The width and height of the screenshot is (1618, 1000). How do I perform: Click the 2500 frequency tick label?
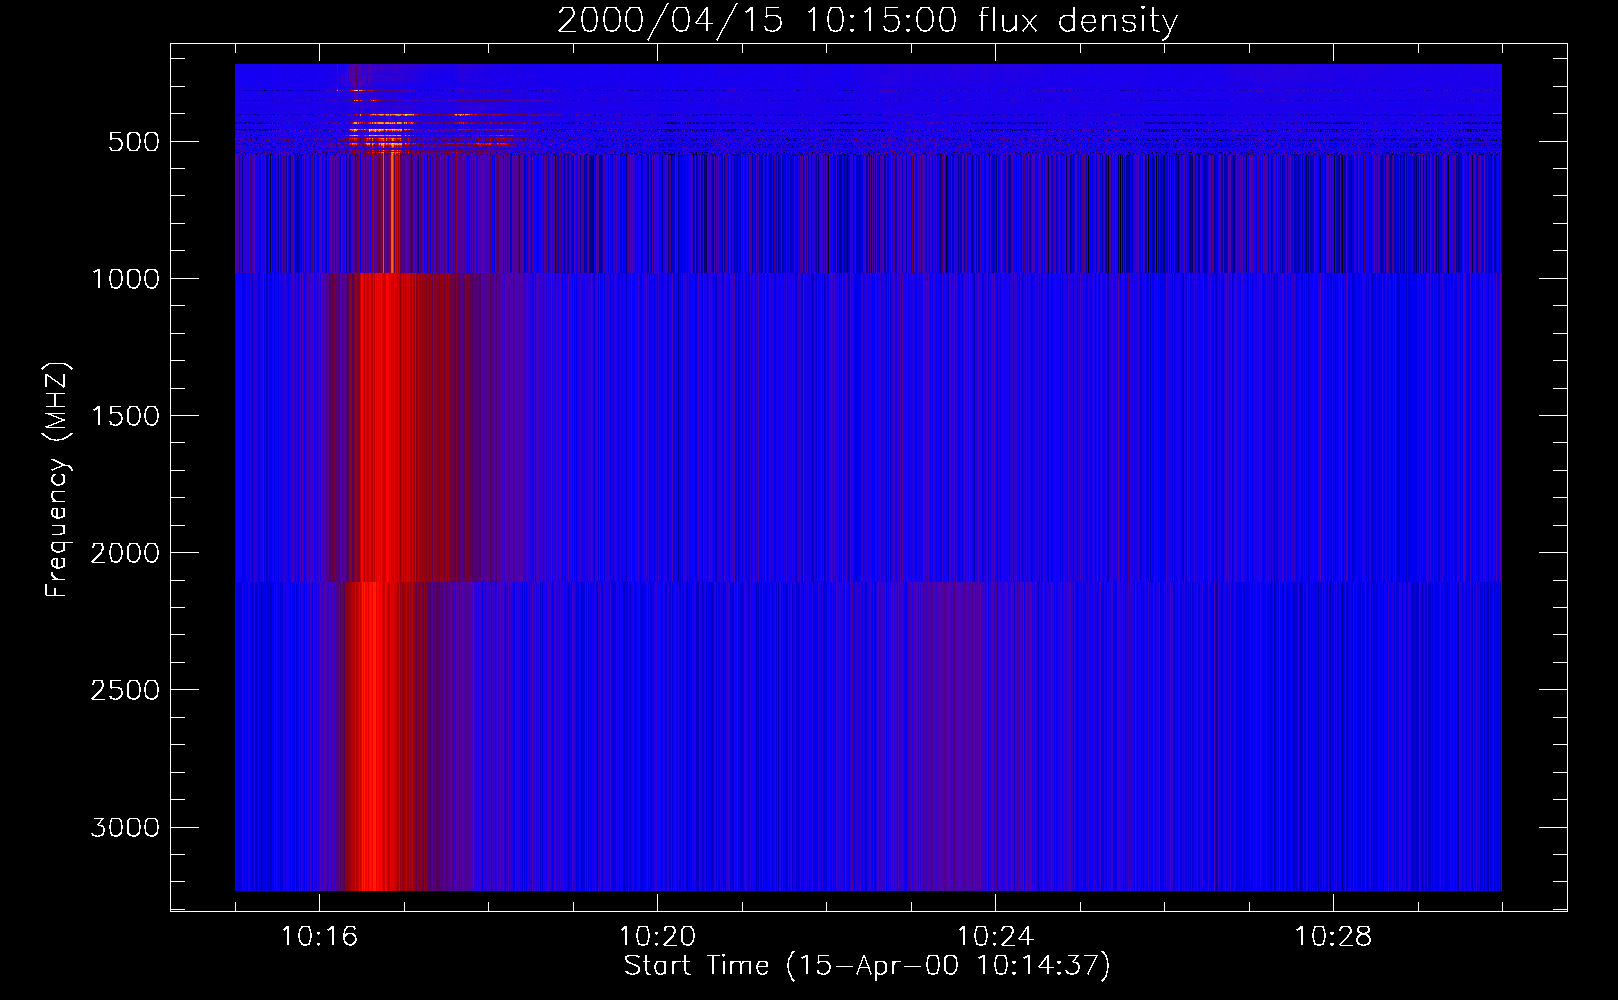click(125, 690)
